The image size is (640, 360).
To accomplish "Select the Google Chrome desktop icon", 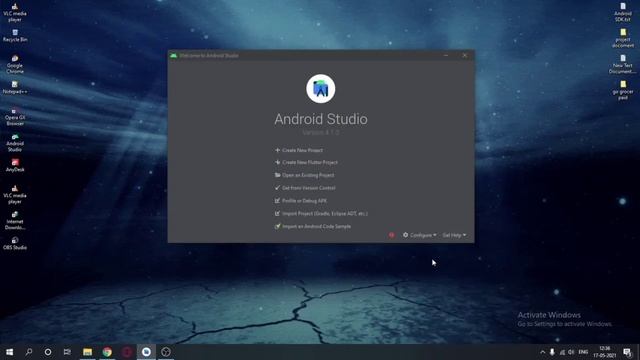I will click(15, 64).
